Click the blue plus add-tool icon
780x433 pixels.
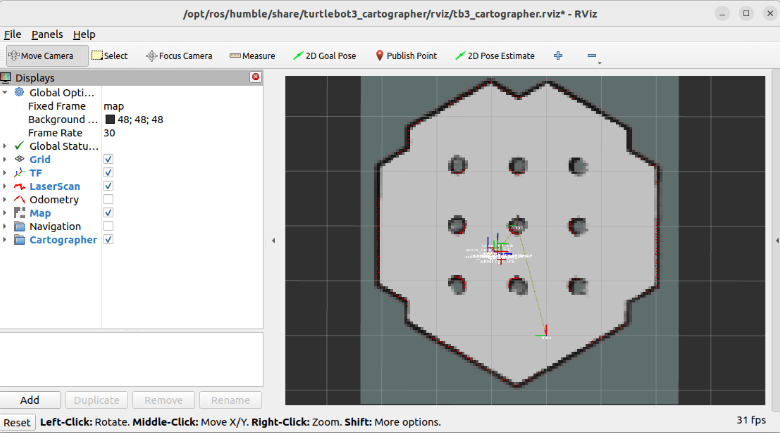click(x=558, y=56)
